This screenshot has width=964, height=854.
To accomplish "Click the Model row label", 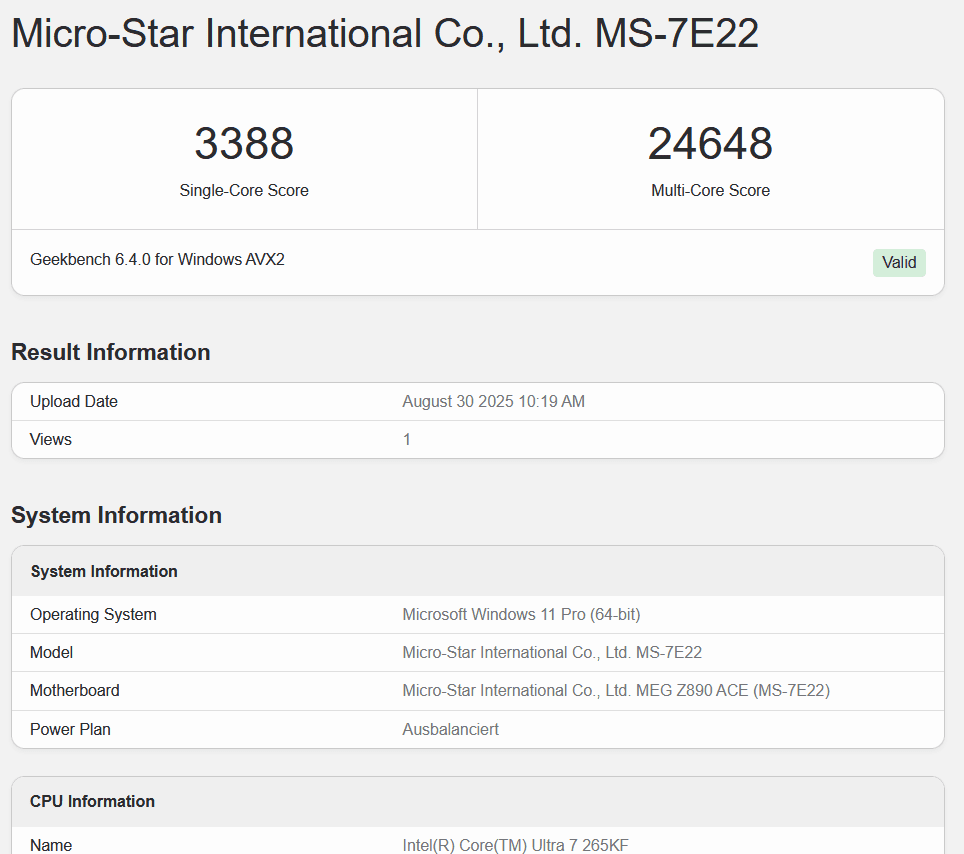I will [x=52, y=652].
